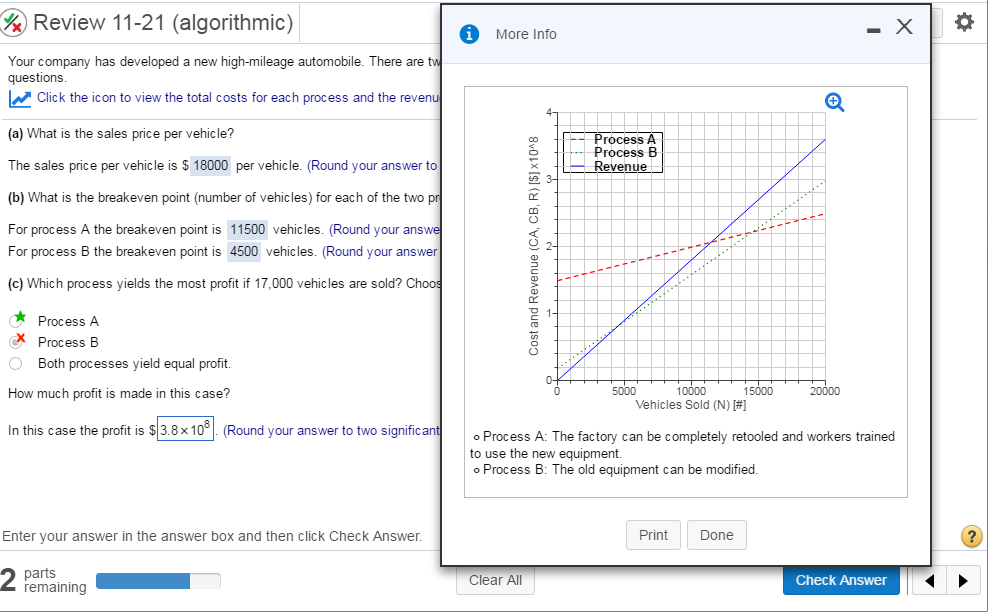Click the chart icon next to the view-costs link
Screen dimensions: 988x612
coord(17,97)
